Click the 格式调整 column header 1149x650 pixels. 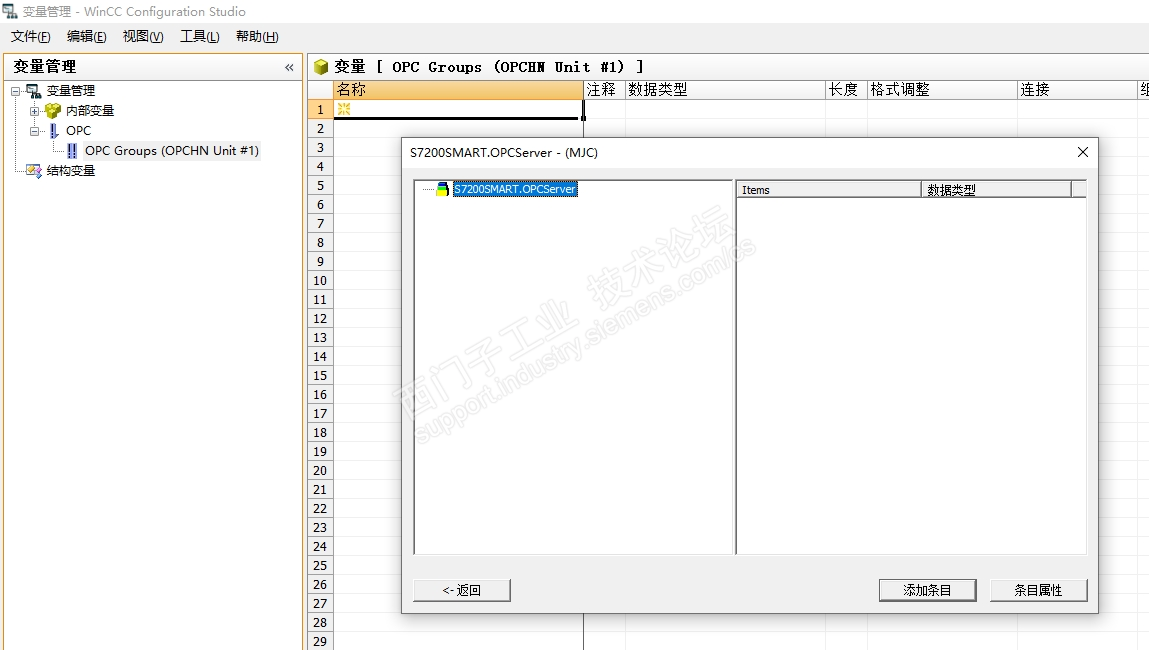(x=942, y=89)
